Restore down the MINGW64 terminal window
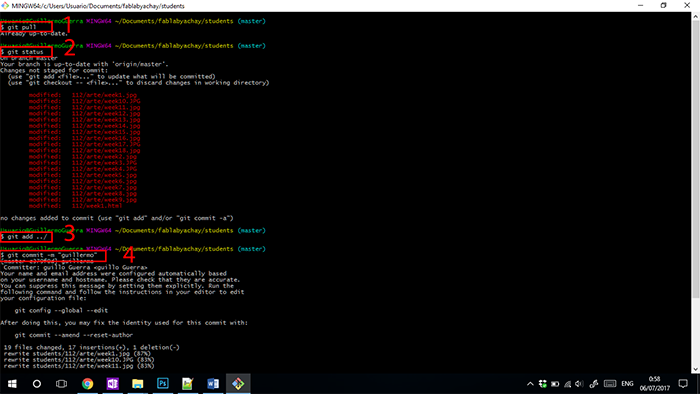This screenshot has height=394, width=700. point(664,6)
